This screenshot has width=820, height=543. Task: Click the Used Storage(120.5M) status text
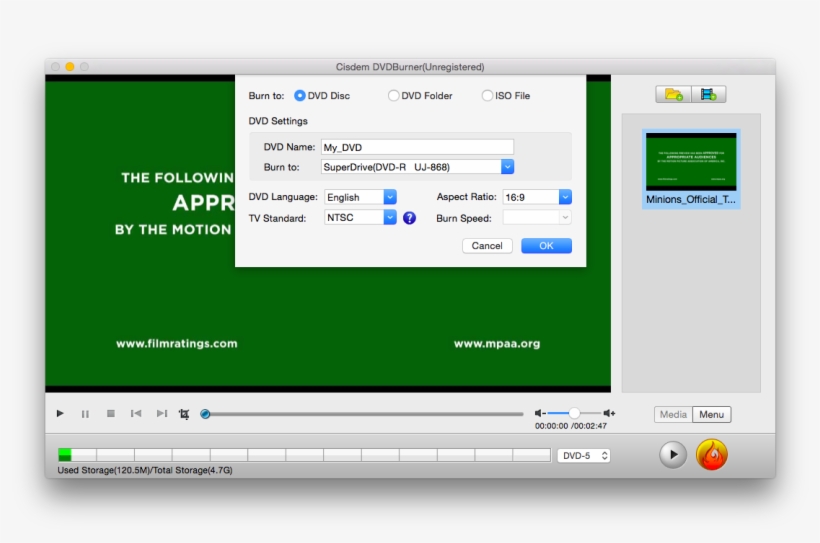pos(145,470)
